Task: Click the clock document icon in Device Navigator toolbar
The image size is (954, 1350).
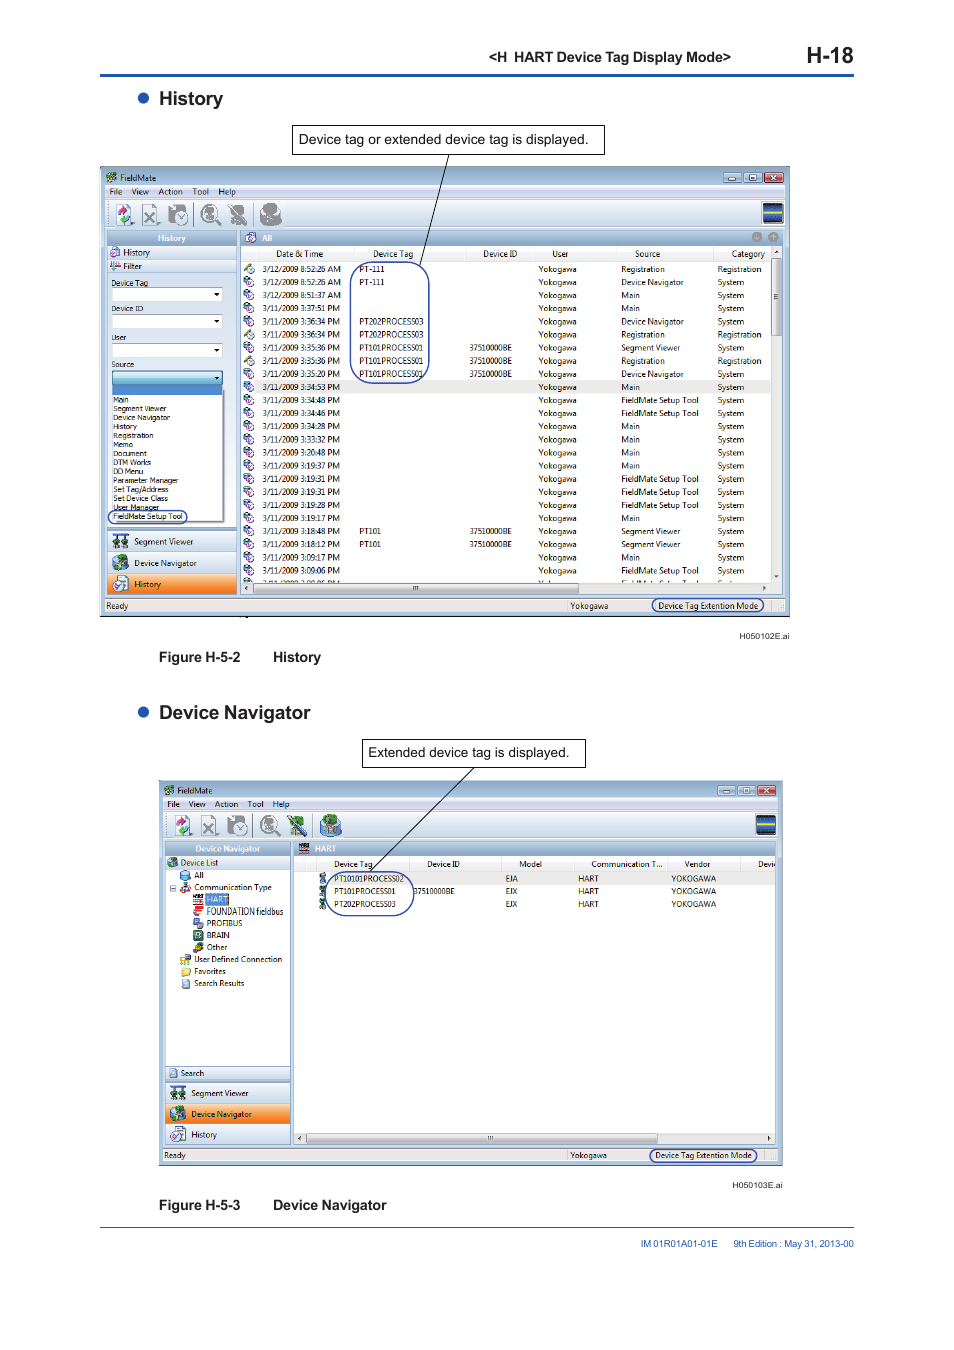Action: pyautogui.click(x=237, y=825)
